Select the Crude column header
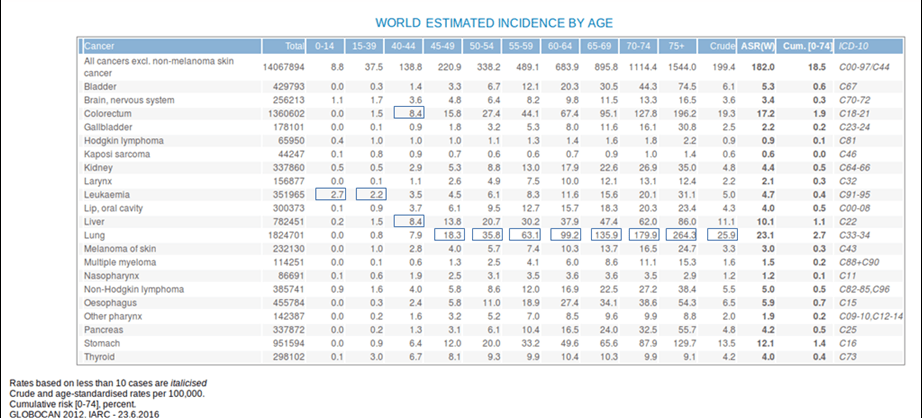 pyautogui.click(x=722, y=46)
